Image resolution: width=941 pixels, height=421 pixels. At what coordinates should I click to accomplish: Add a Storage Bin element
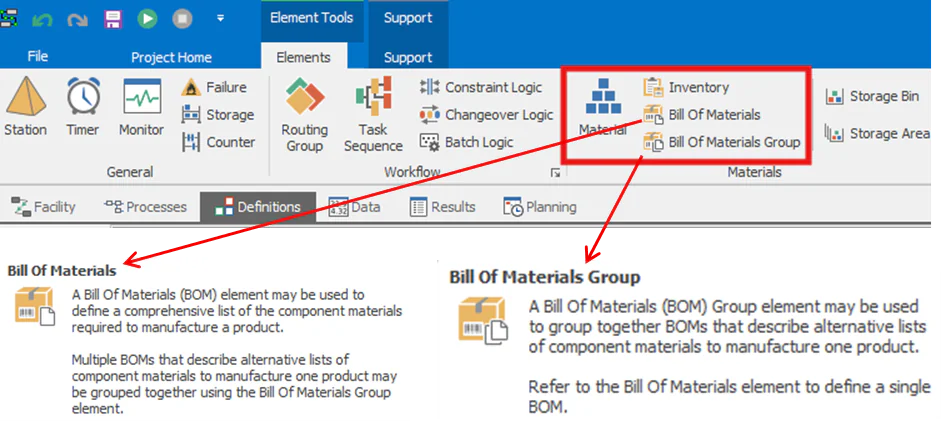pyautogui.click(x=872, y=97)
